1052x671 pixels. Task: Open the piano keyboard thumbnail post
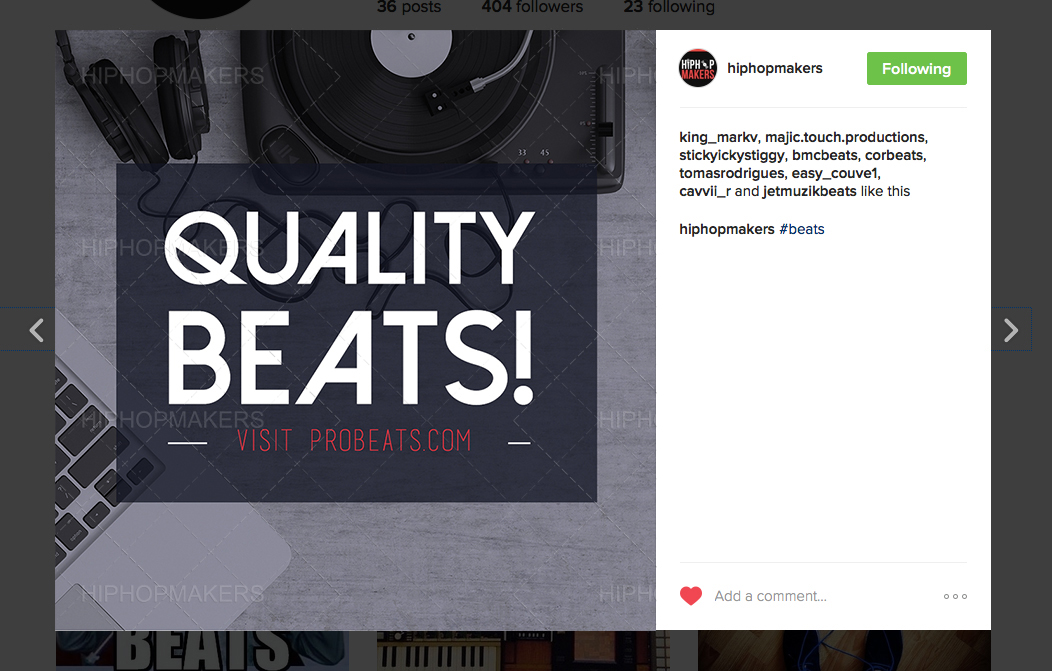pyautogui.click(x=523, y=651)
